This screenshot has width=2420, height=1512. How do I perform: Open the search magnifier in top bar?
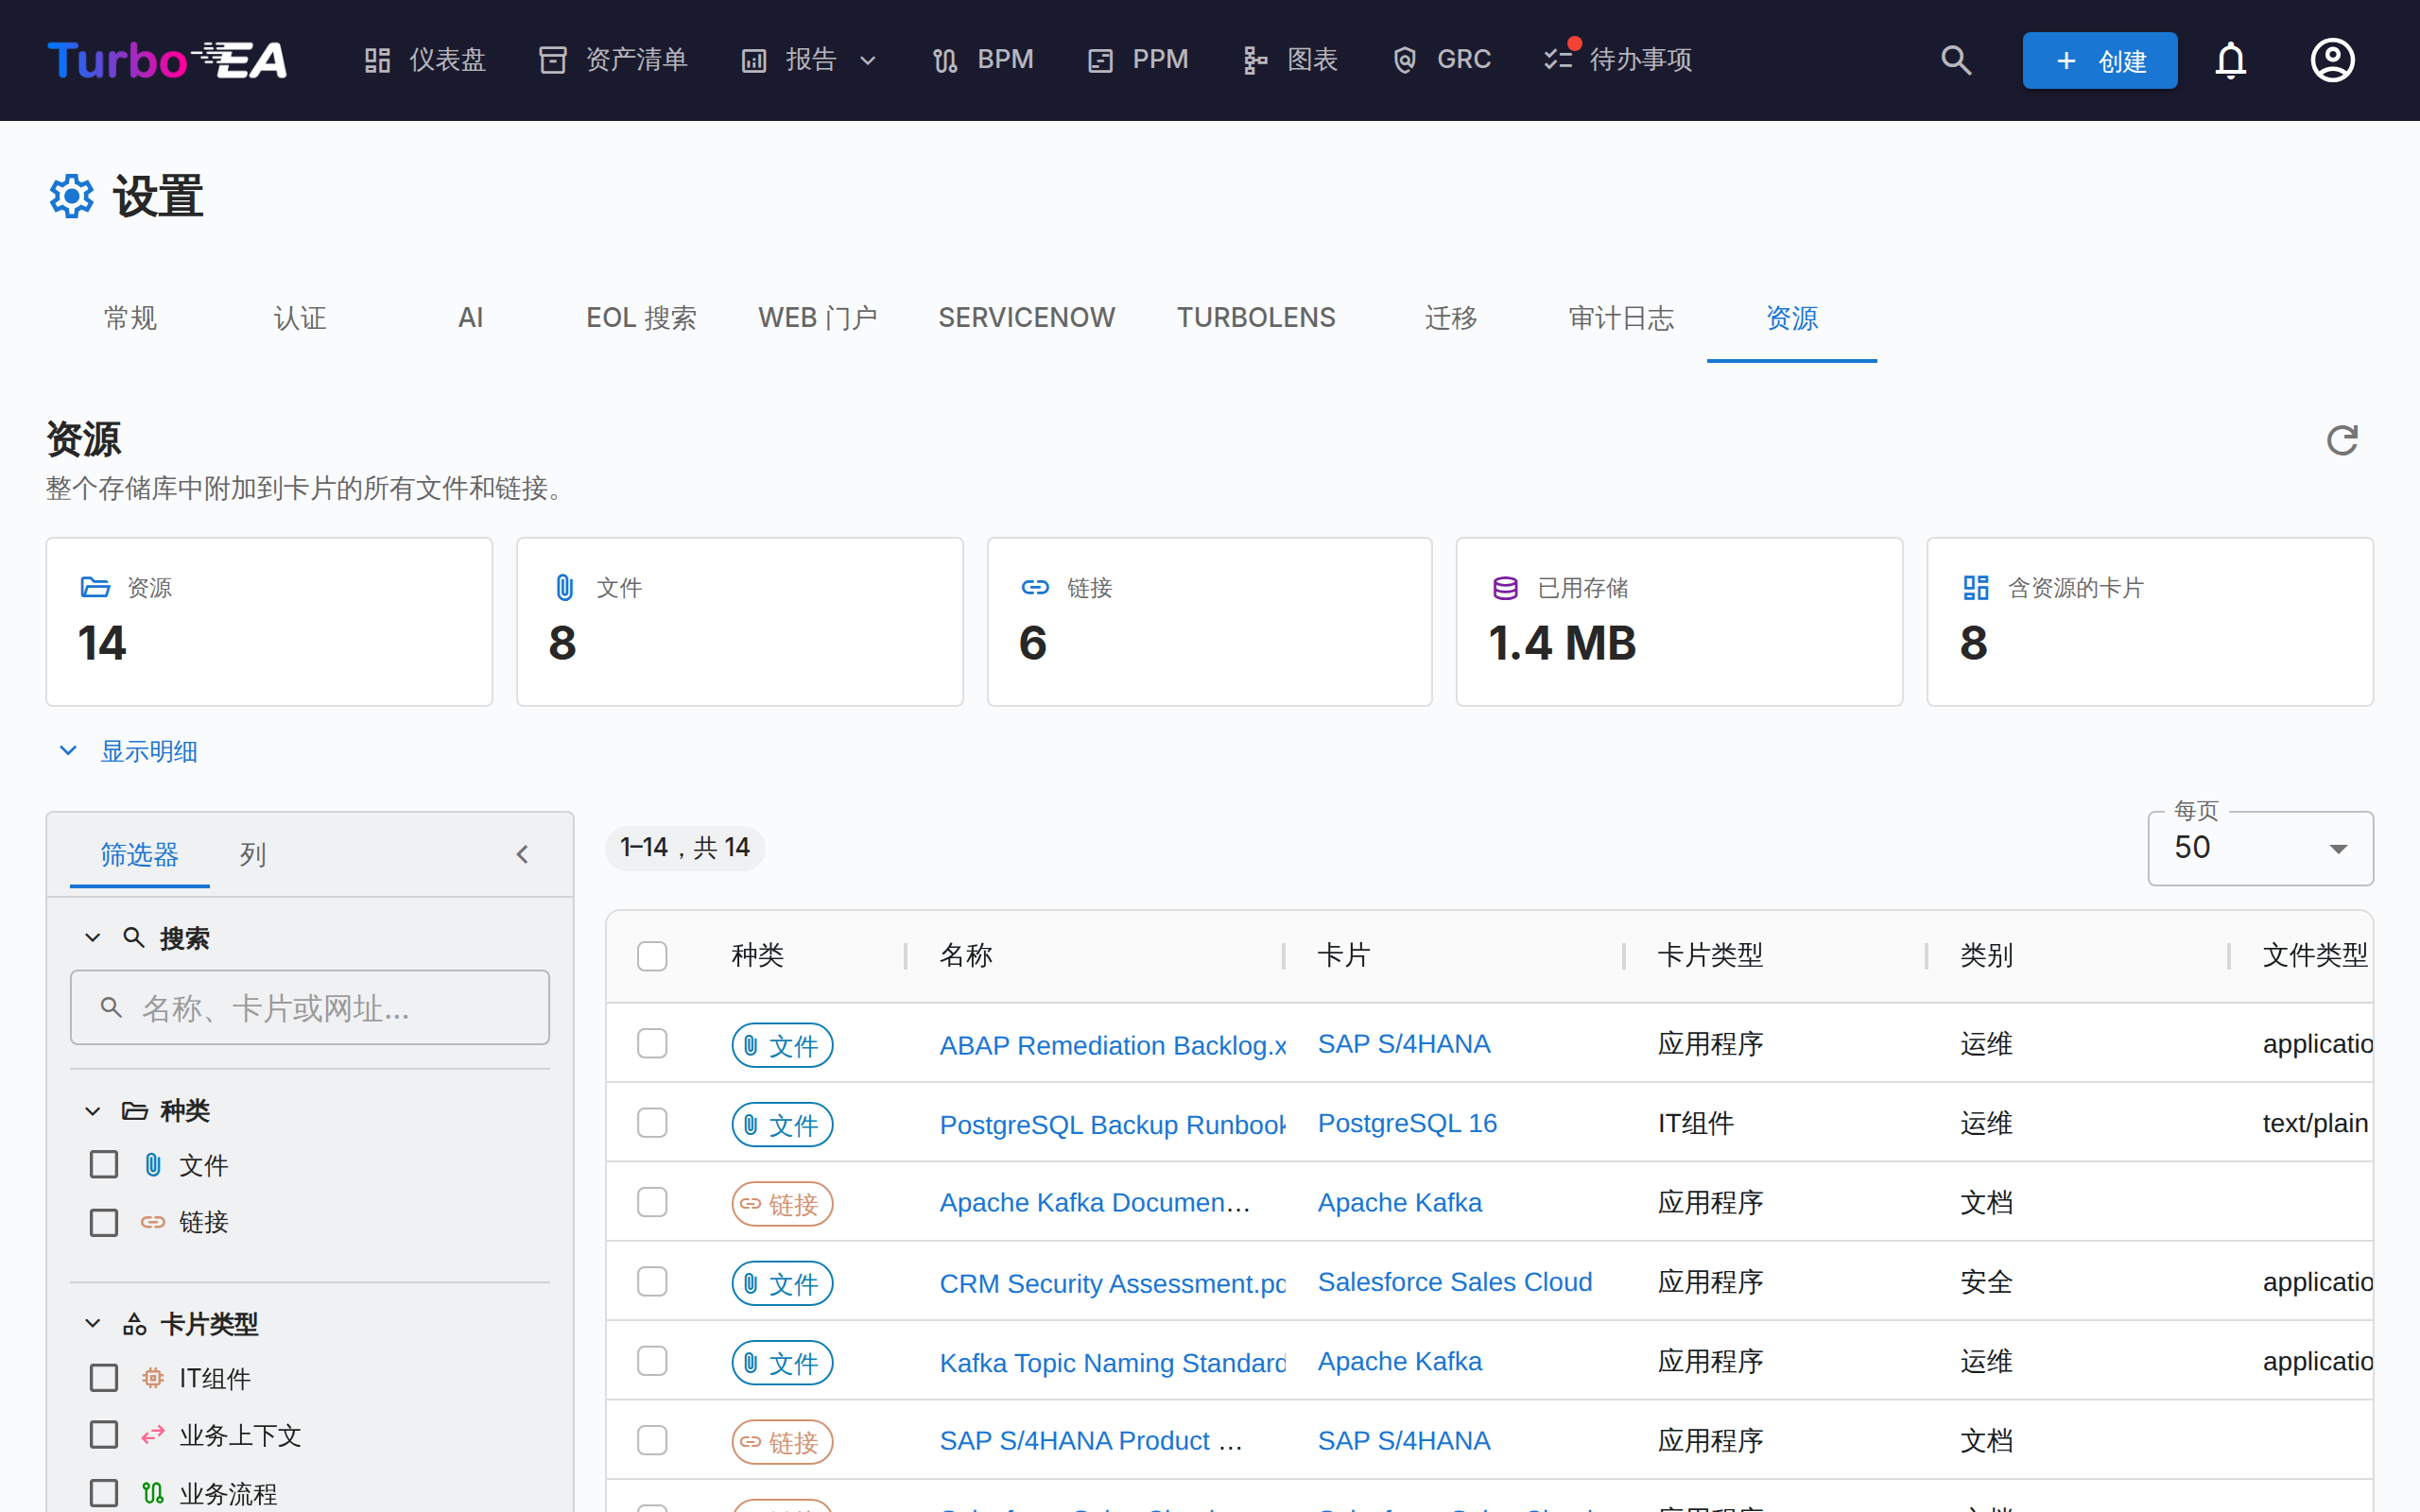(x=1956, y=60)
